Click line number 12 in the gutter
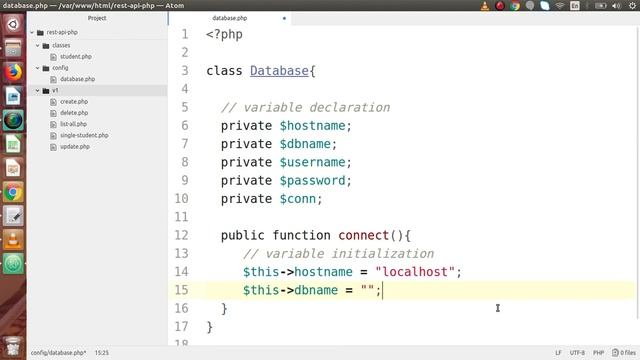The image size is (640, 360). point(182,236)
